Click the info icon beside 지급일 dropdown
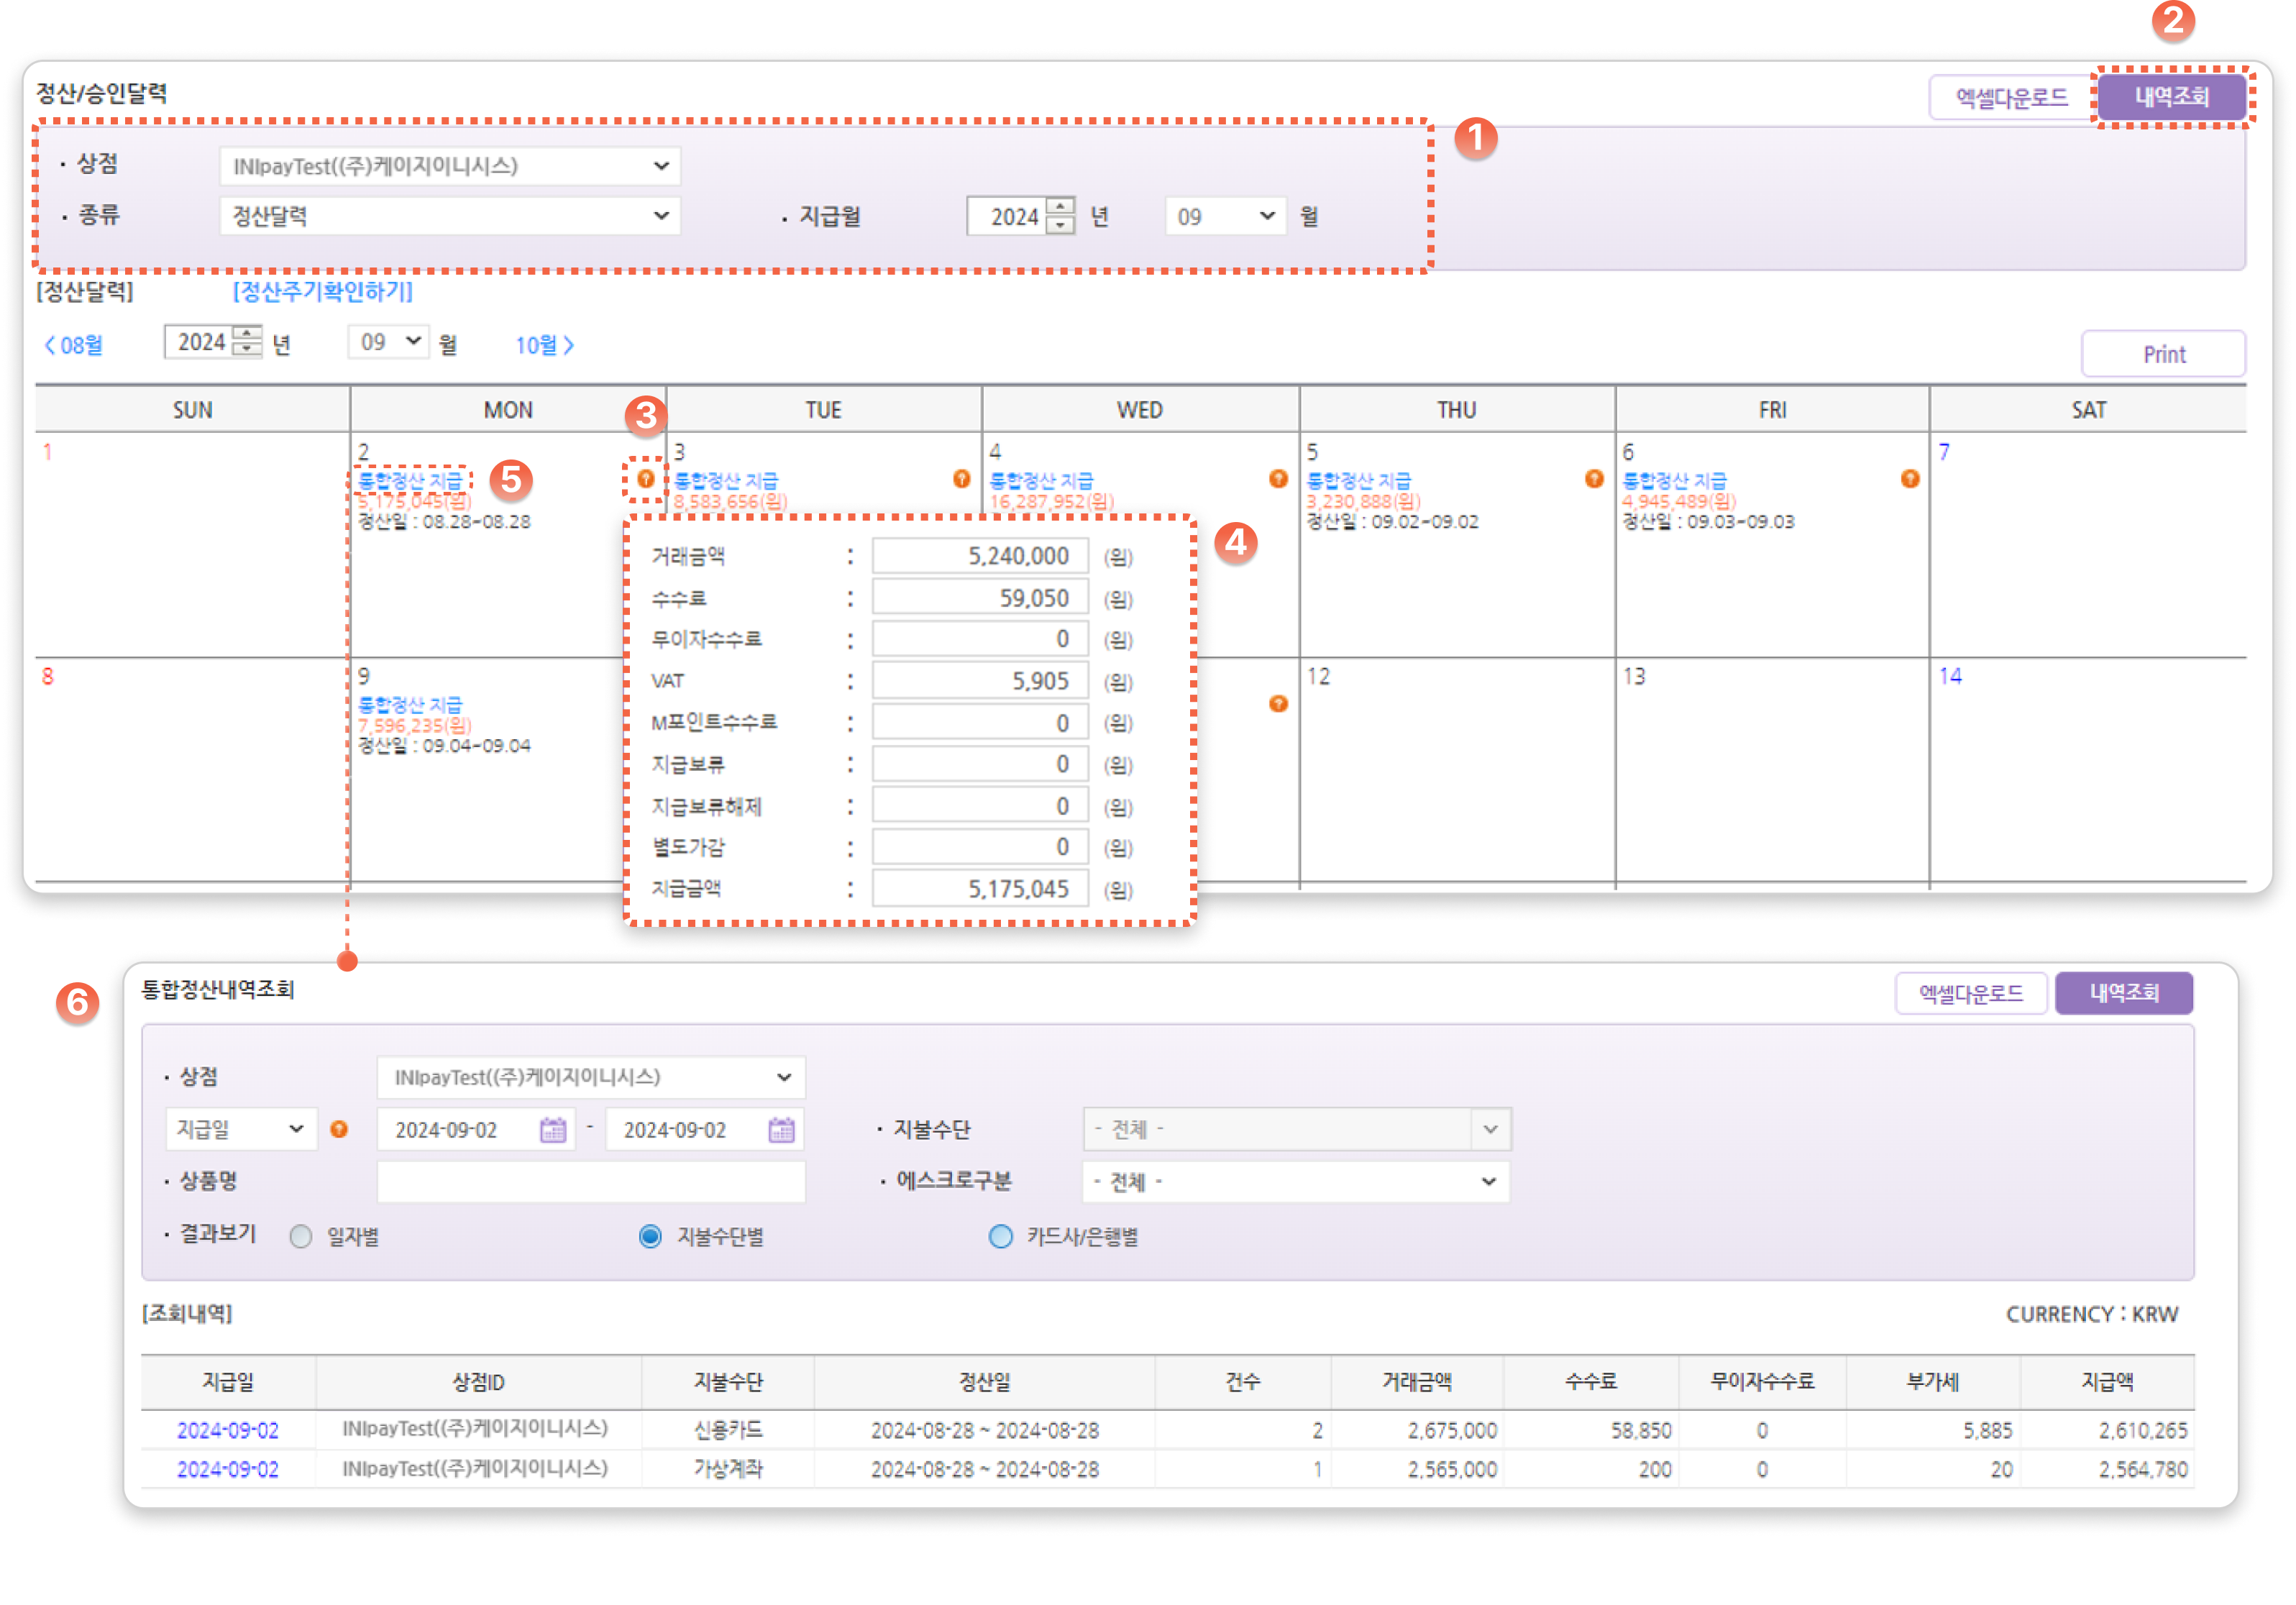Image resolution: width=2296 pixels, height=1605 pixels. tap(339, 1129)
